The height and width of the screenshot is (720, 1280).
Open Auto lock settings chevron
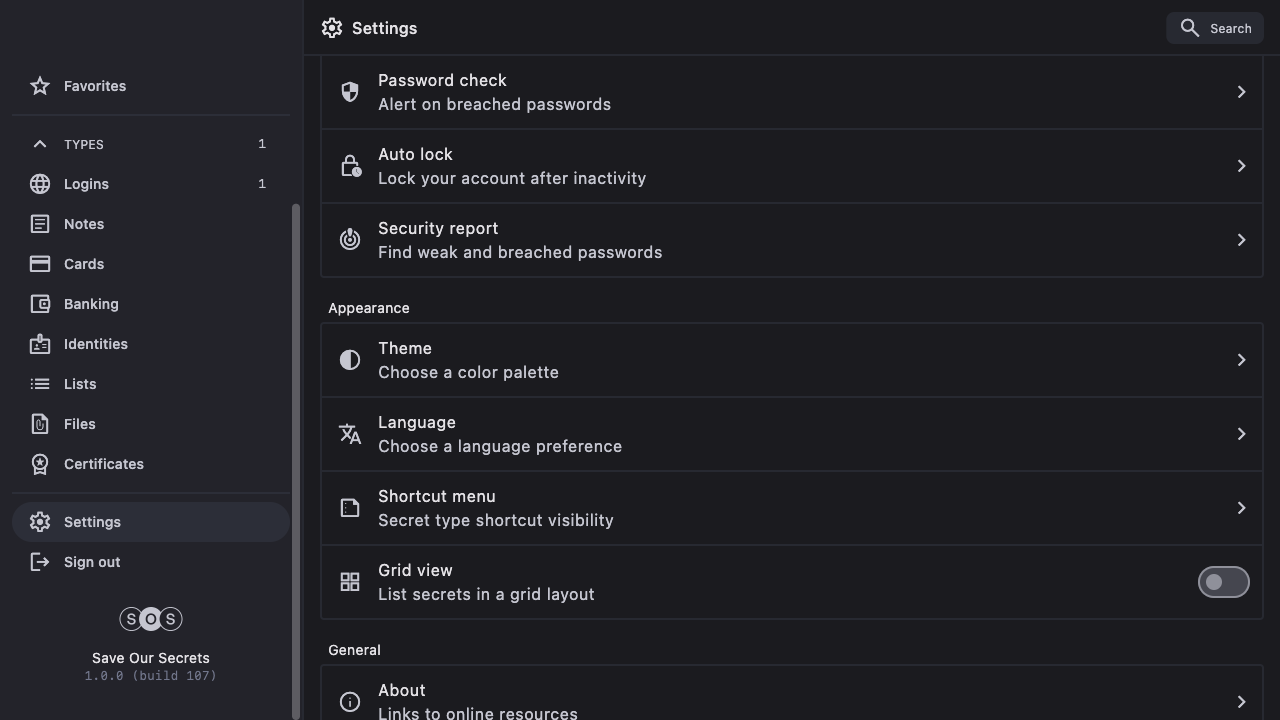pos(1241,166)
